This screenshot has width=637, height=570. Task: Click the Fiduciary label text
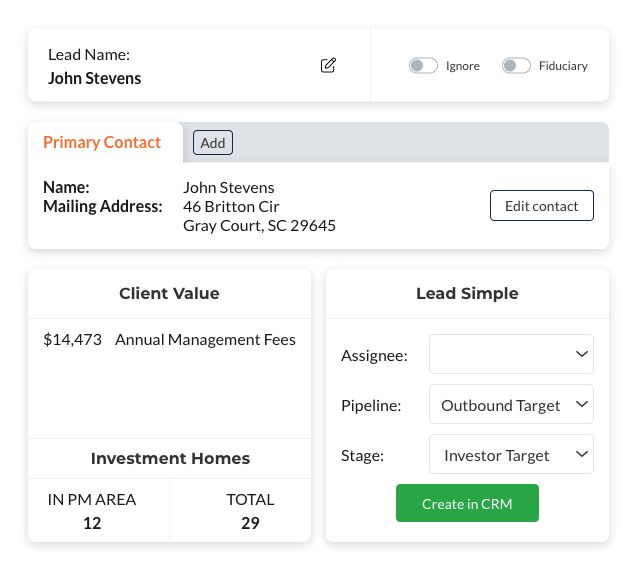click(563, 66)
